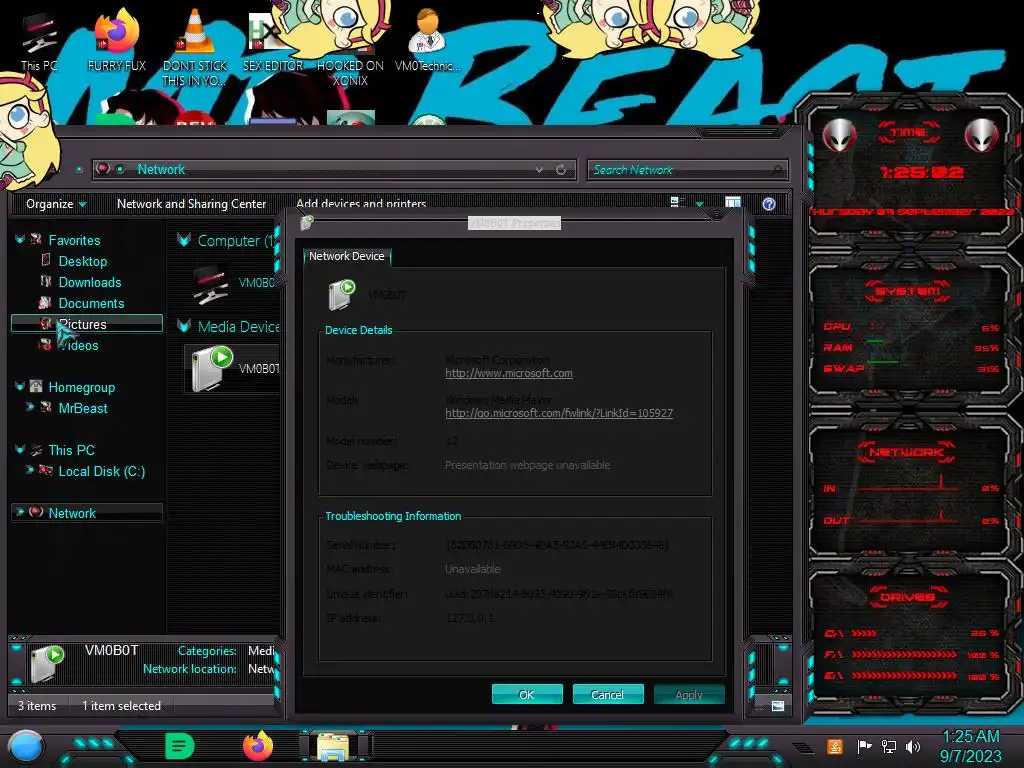Viewport: 1024px width, 768px height.
Task: Expand the Network tree node
Action: [x=20, y=513]
